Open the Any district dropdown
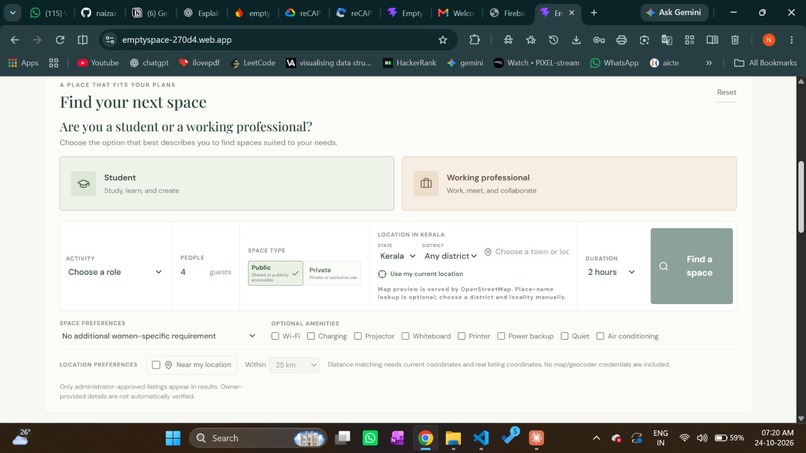This screenshot has height=453, width=806. click(450, 256)
